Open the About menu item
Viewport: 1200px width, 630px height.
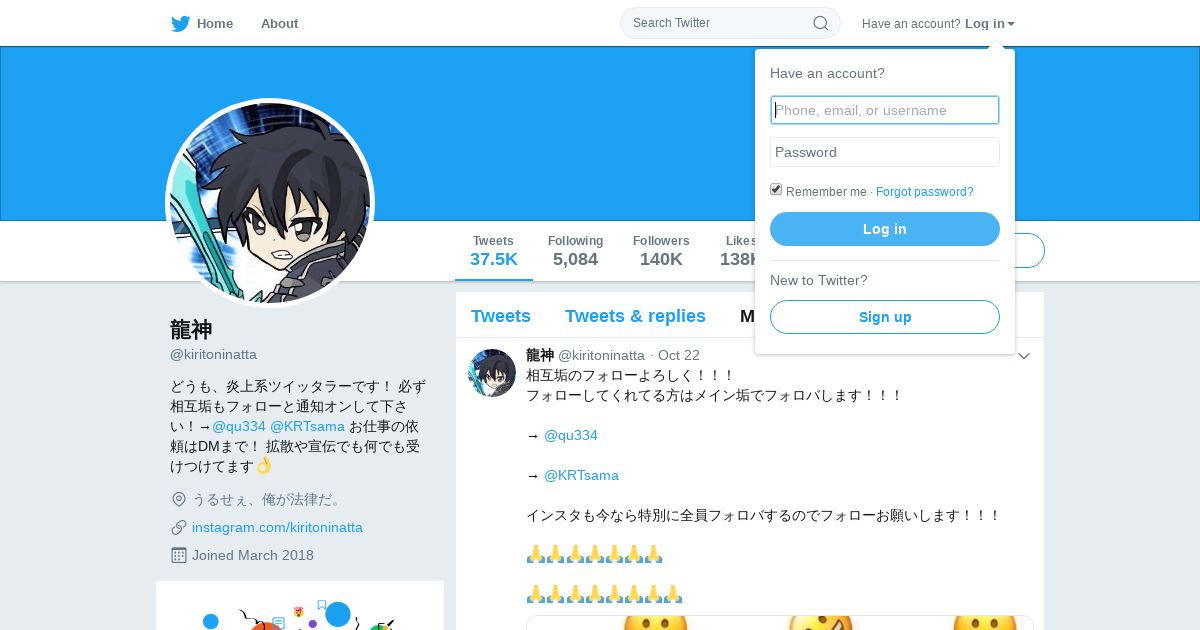click(x=279, y=24)
